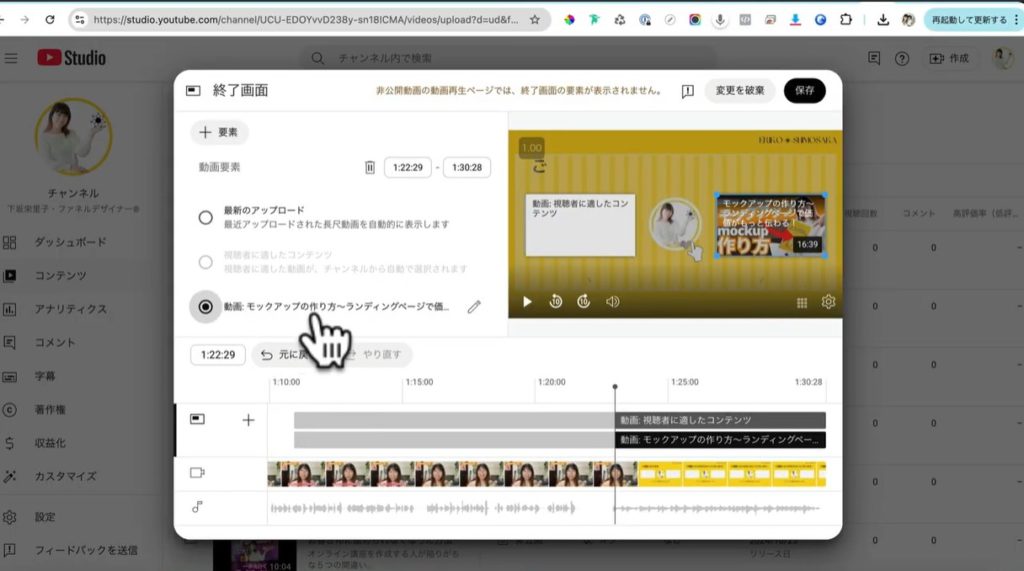Click the plus icon in timeline track

[x=249, y=420]
